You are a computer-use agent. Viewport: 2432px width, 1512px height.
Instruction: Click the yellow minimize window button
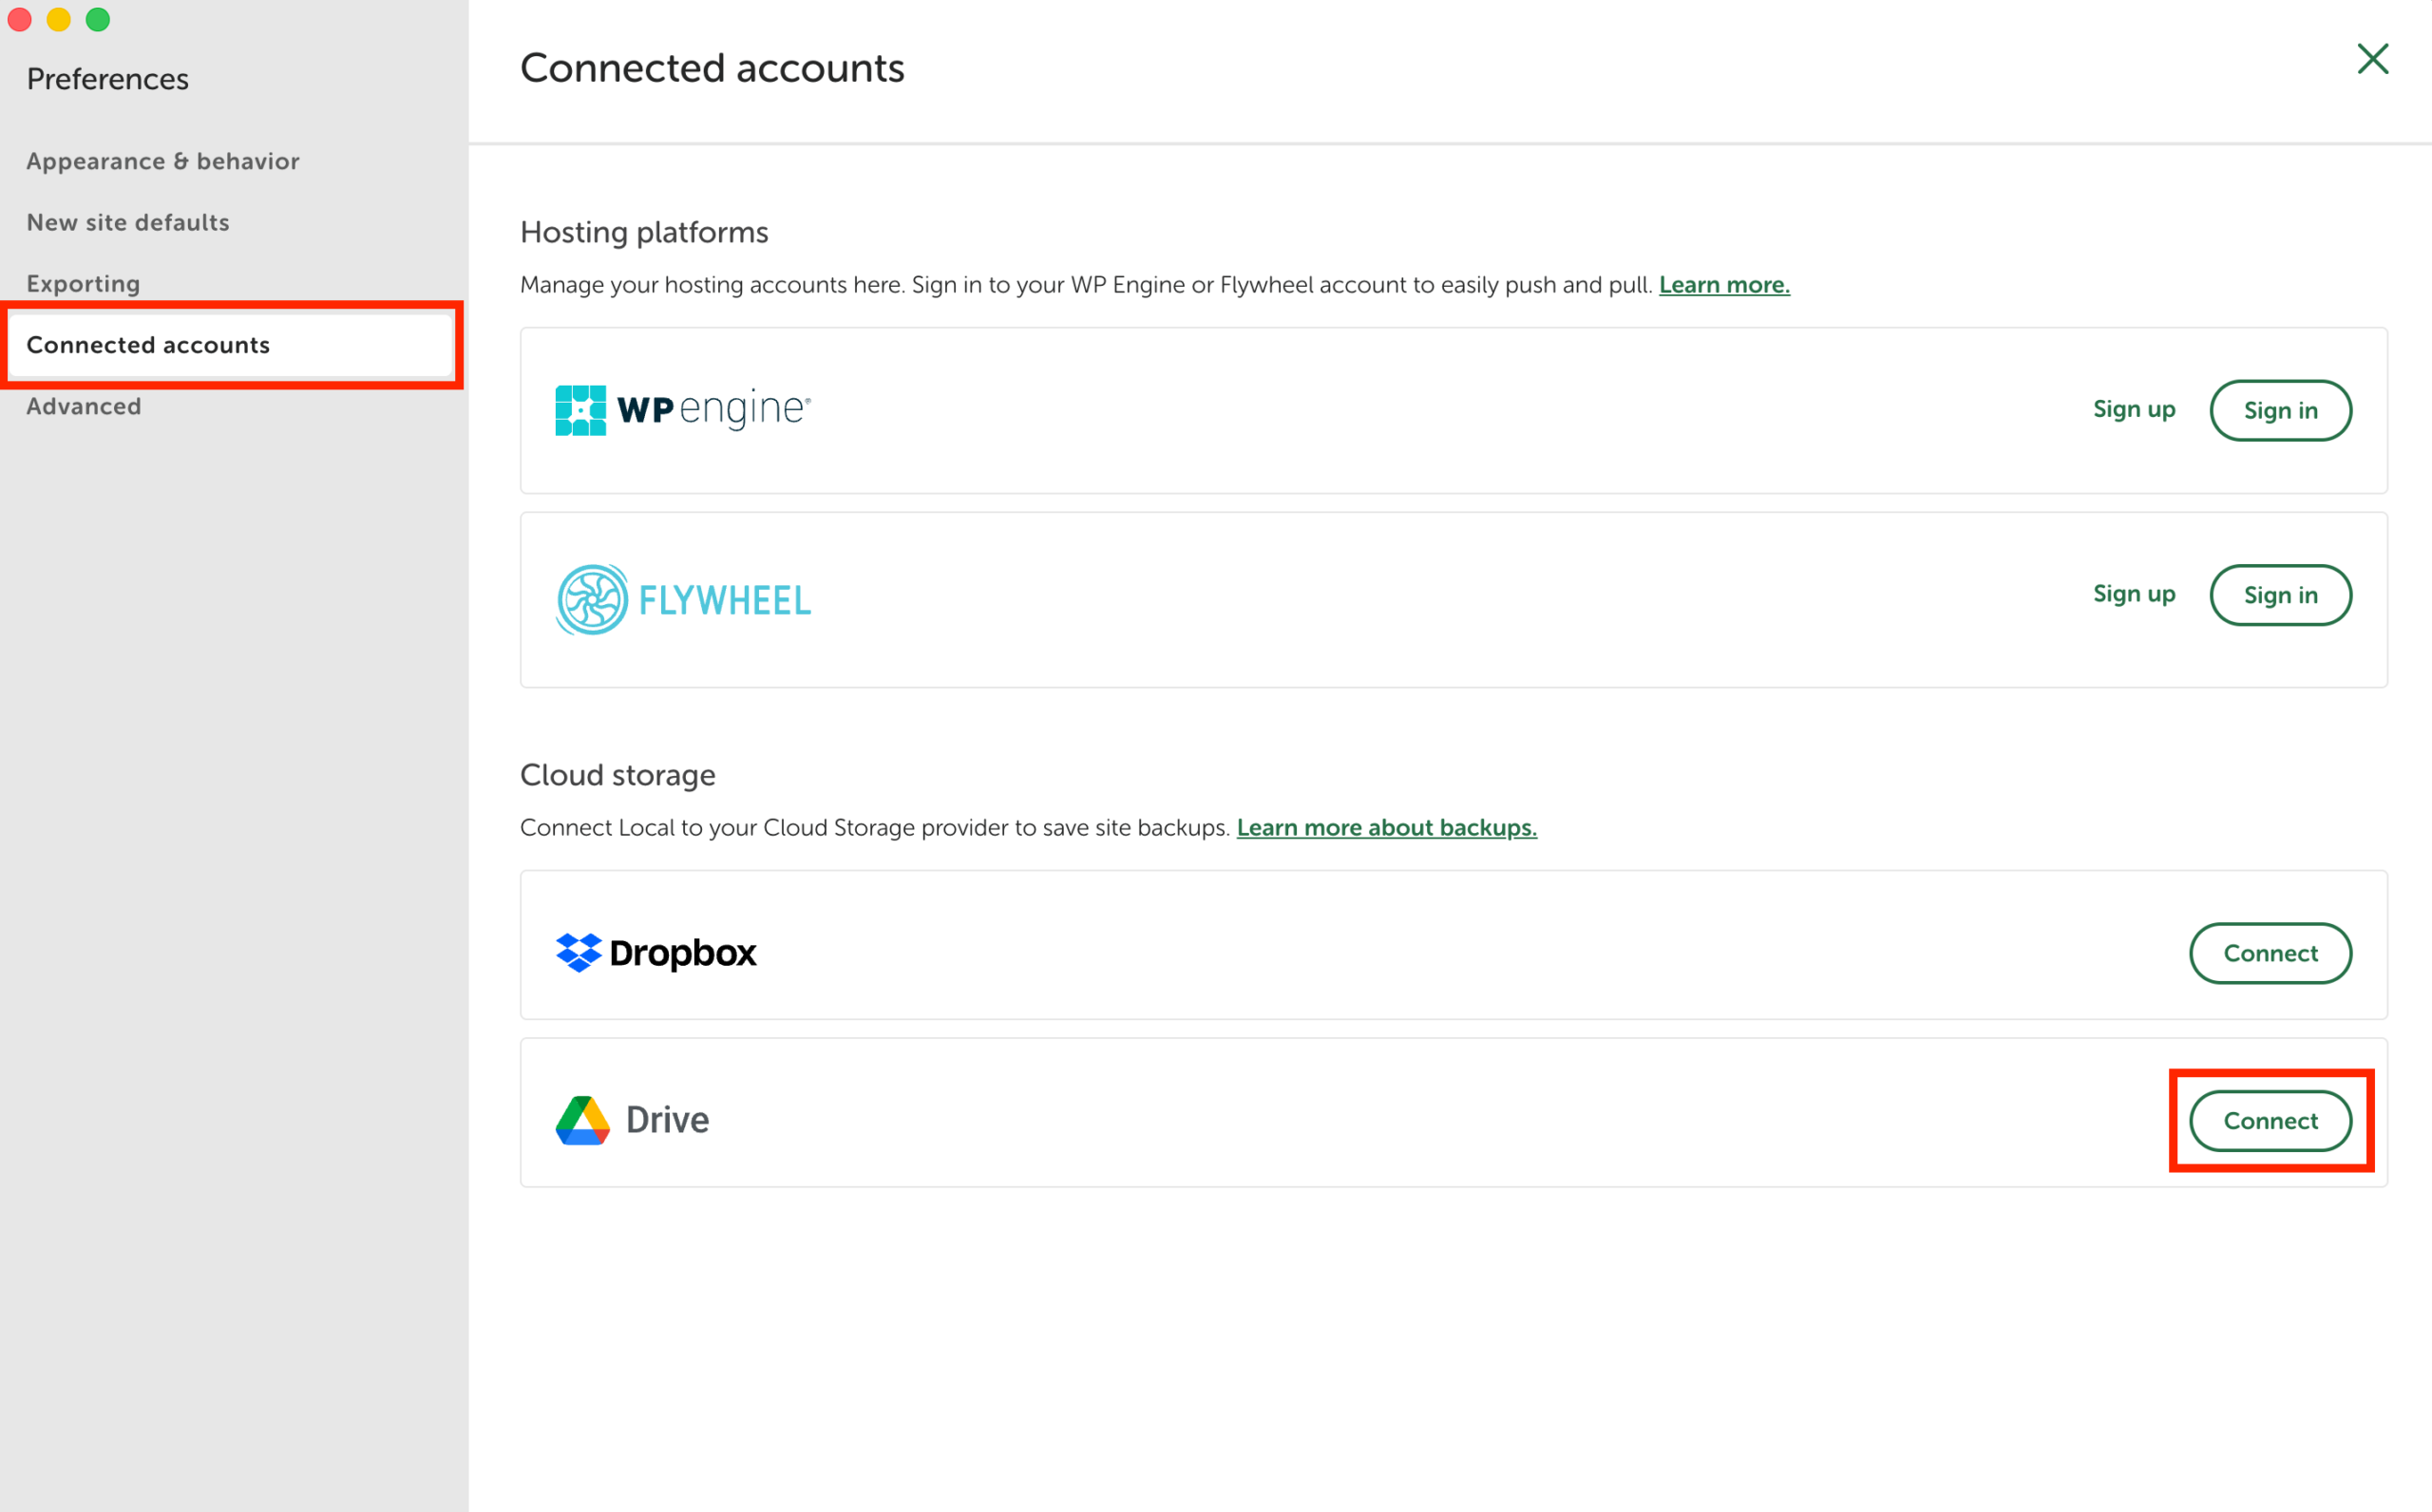click(59, 19)
